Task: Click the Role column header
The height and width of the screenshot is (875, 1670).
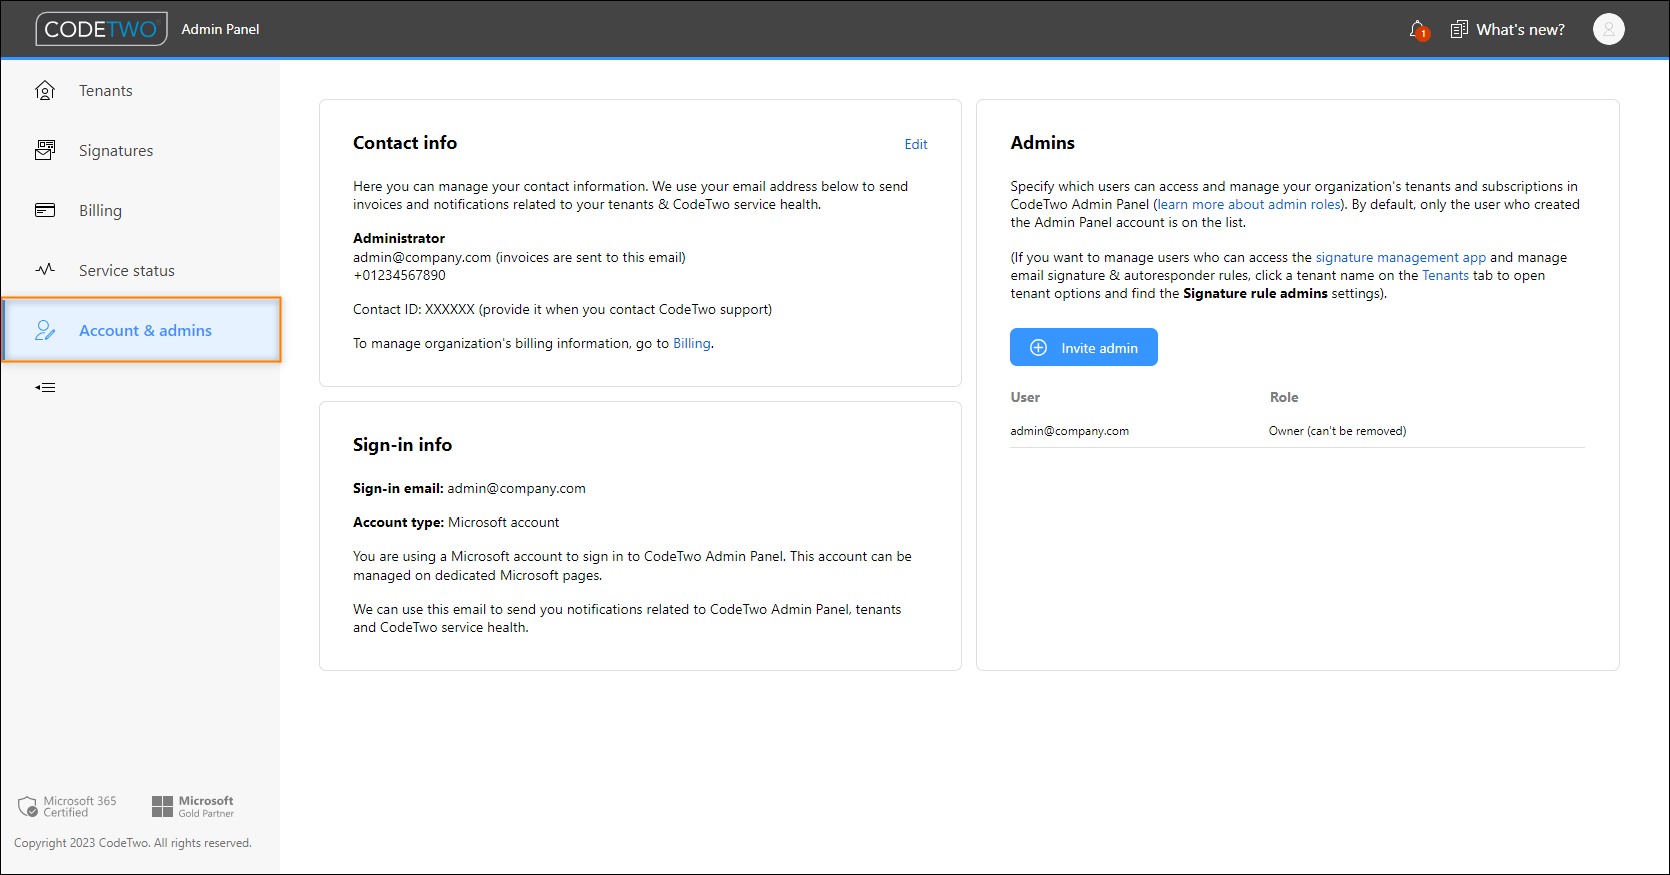Action: point(1284,397)
